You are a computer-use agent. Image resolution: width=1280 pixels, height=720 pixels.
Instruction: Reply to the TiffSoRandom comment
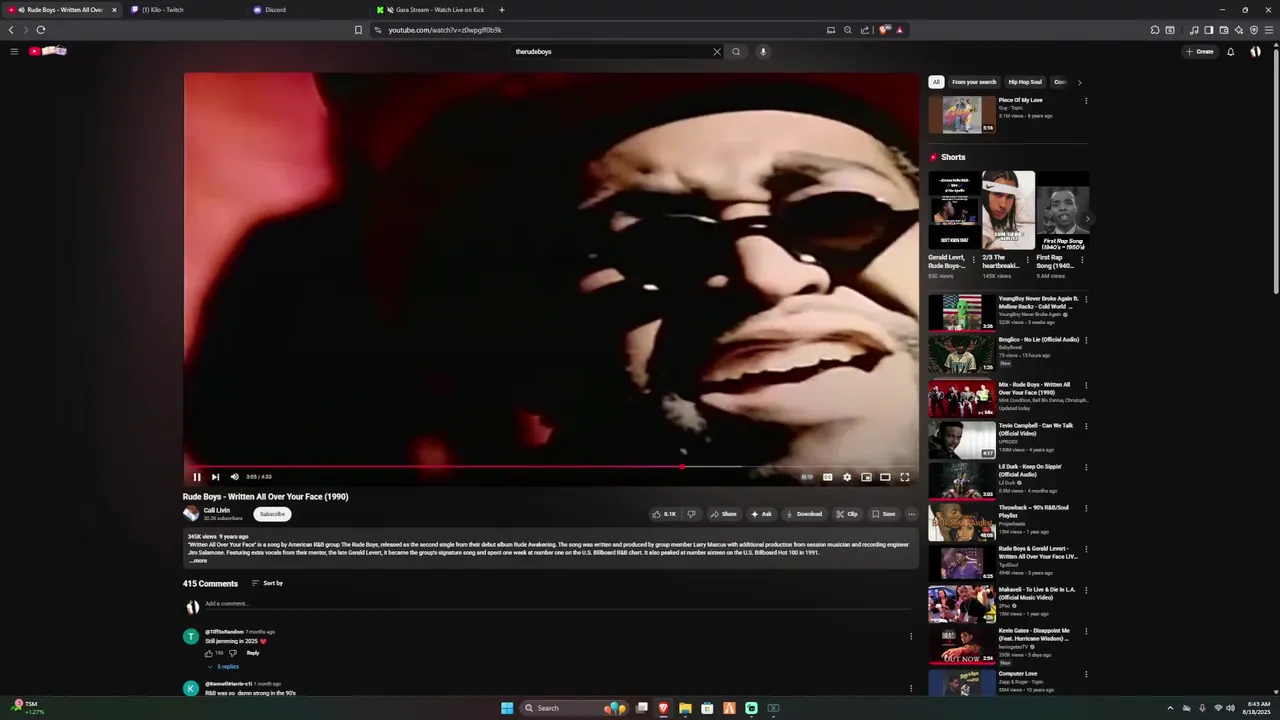click(x=253, y=653)
